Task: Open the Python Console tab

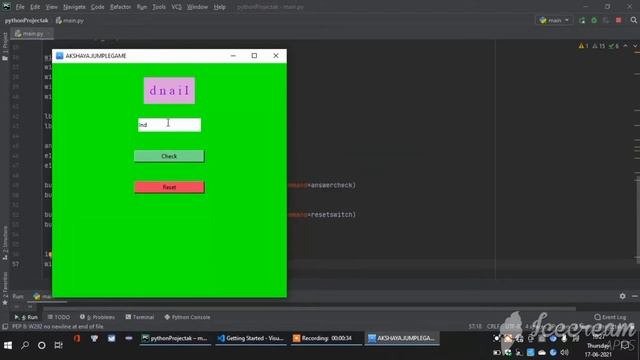Action: point(187,317)
